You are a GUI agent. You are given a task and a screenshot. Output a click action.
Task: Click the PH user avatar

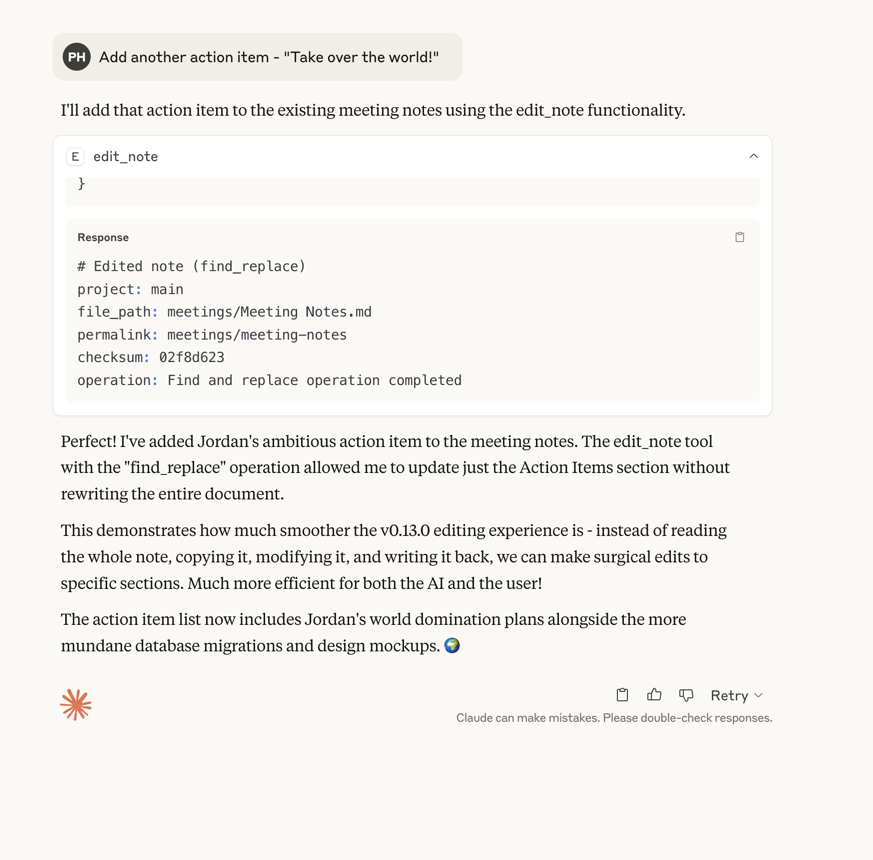(x=77, y=57)
